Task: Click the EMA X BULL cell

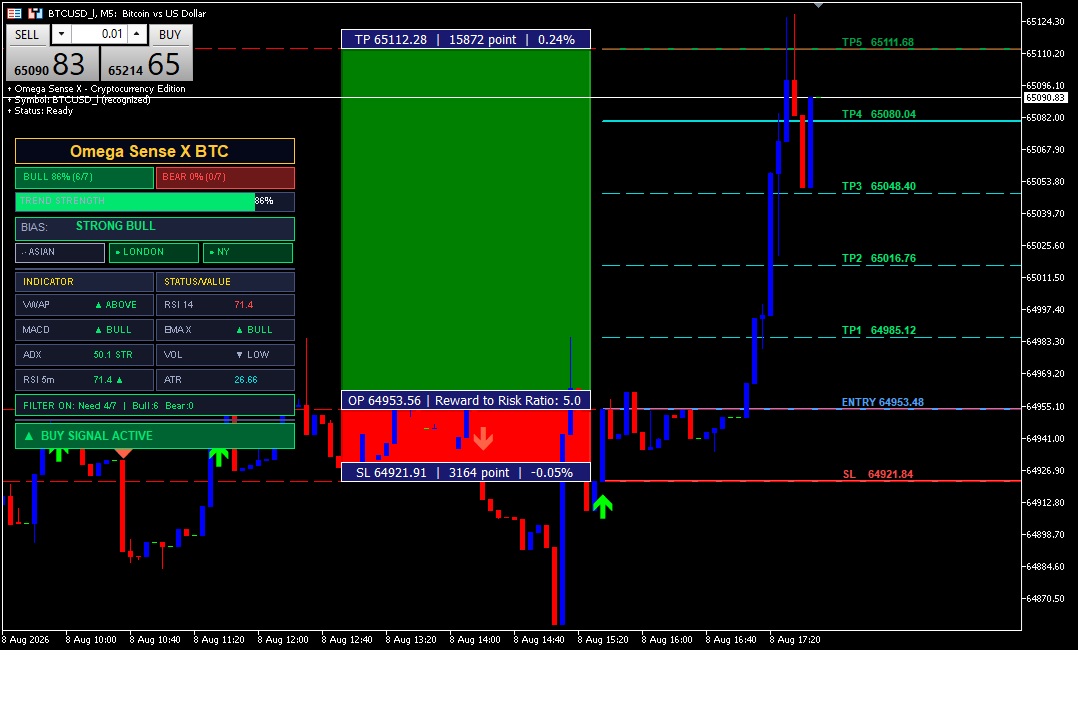Action: [226, 330]
